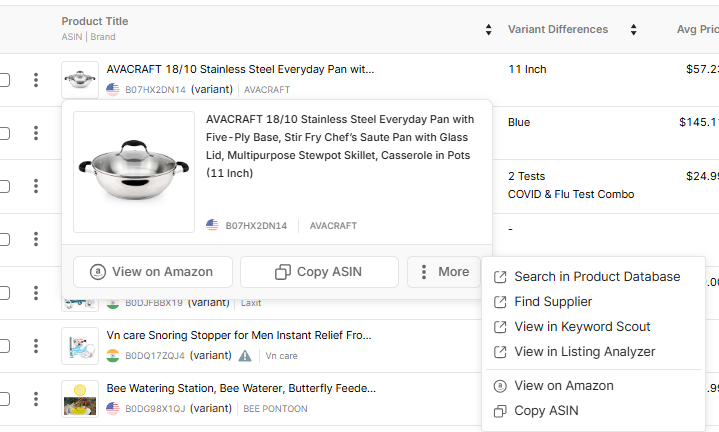This screenshot has height=432, width=719.
Task: Select Find Supplier from the menu
Action: click(x=593, y=301)
